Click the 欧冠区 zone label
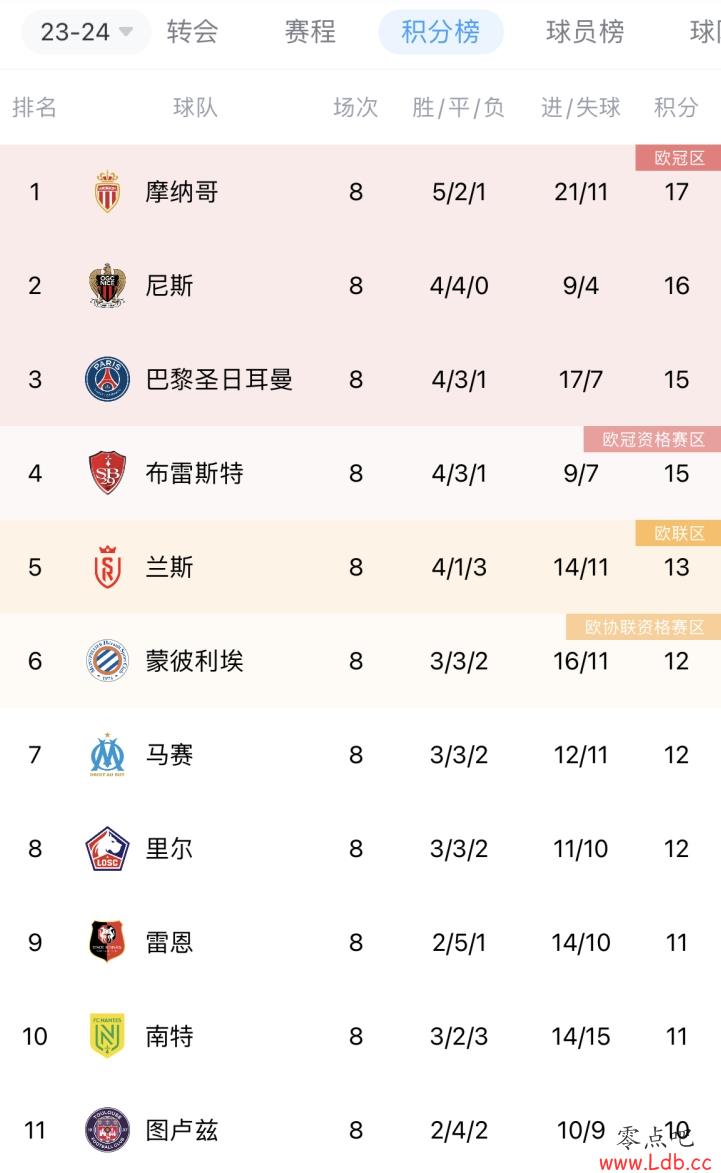 (x=679, y=158)
